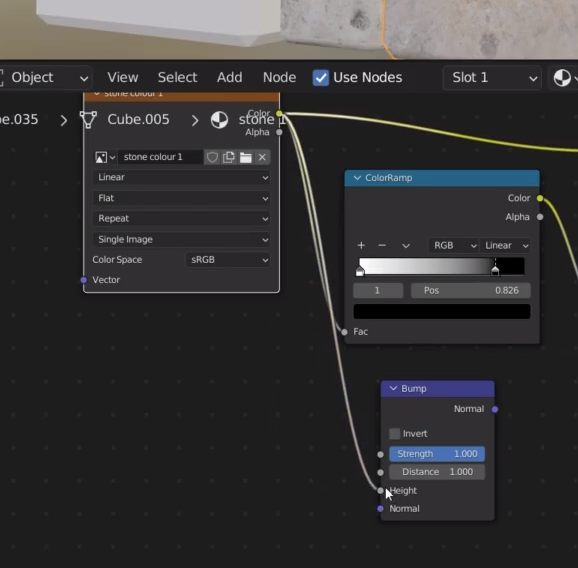Select the black color stop handle
578x568 pixels.
[x=495, y=271]
